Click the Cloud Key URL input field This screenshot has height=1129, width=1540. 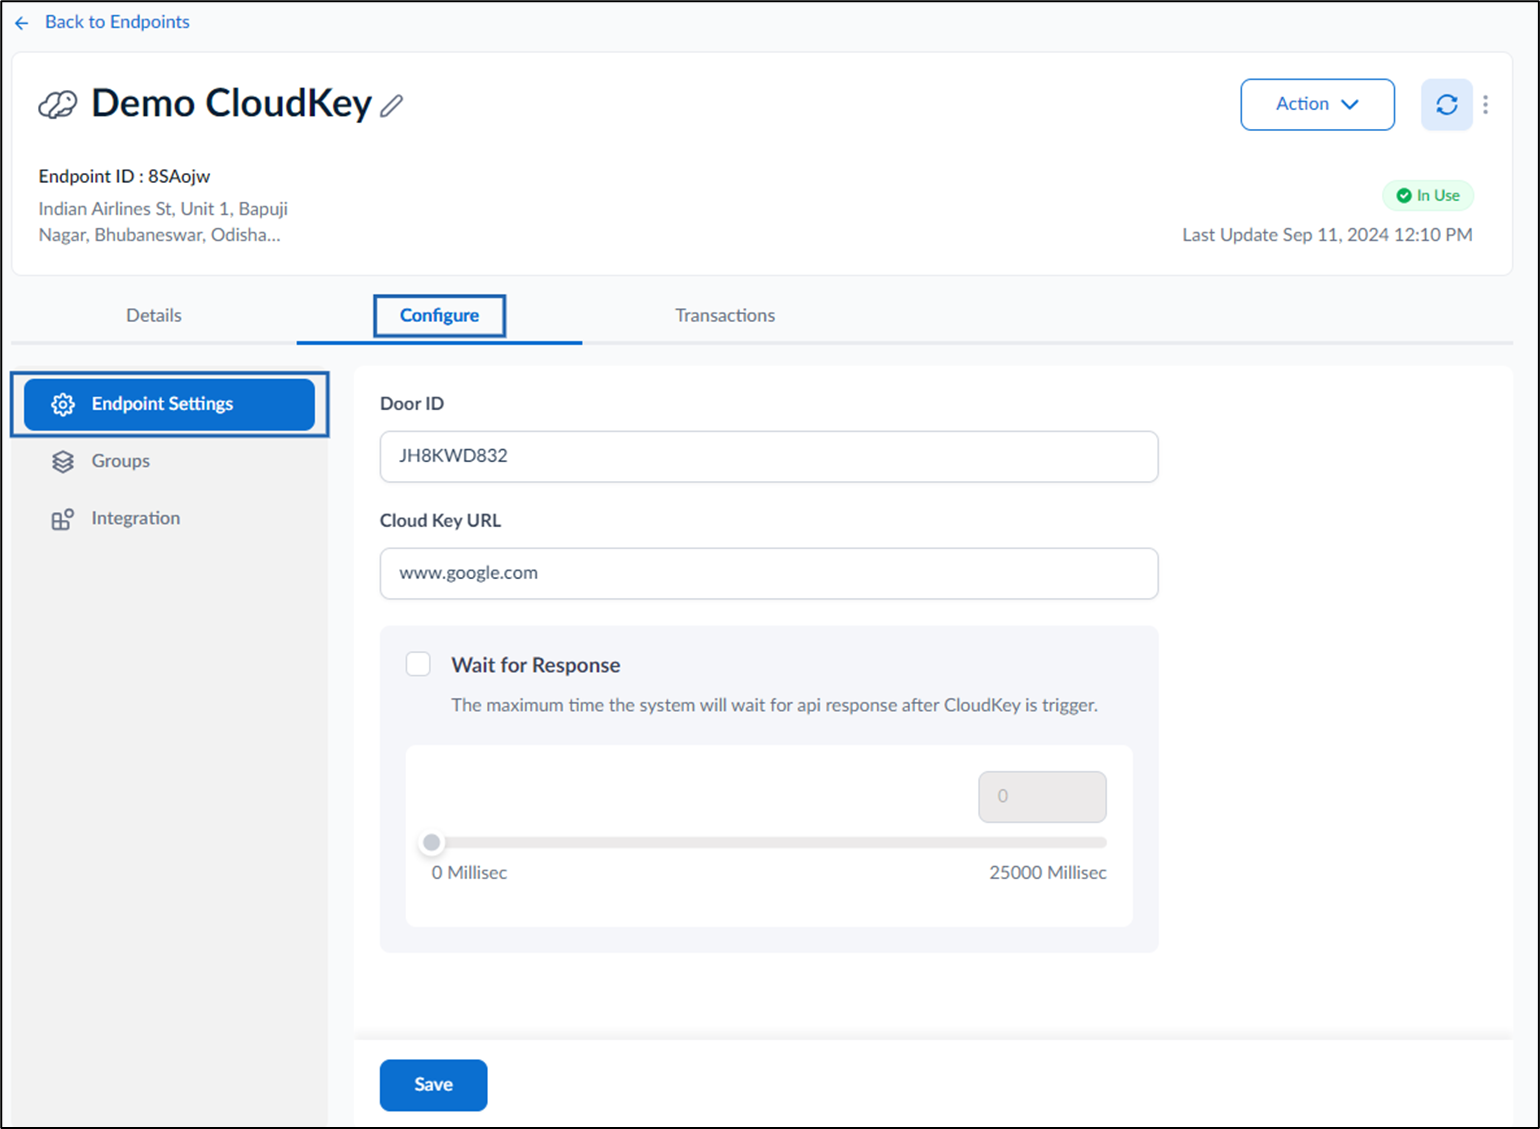tap(769, 573)
